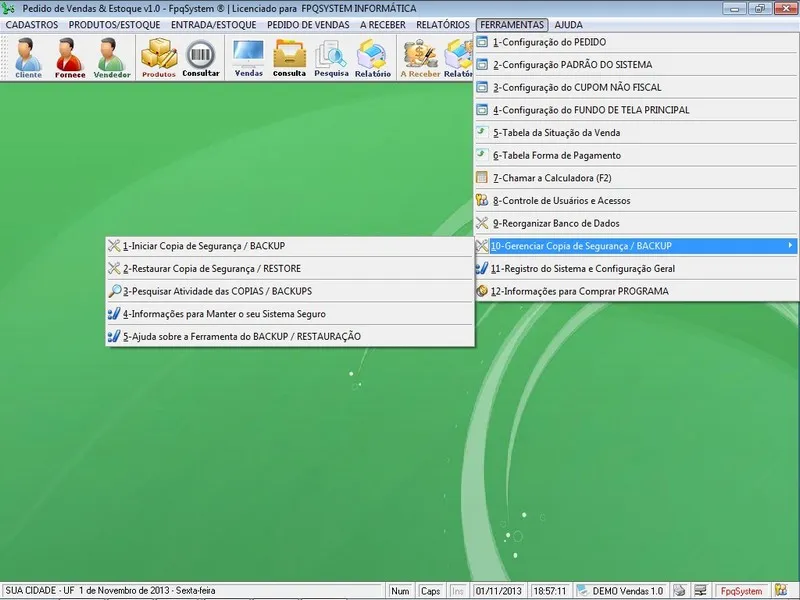Click 9-Reorganizar Banco de Dados

pos(563,223)
